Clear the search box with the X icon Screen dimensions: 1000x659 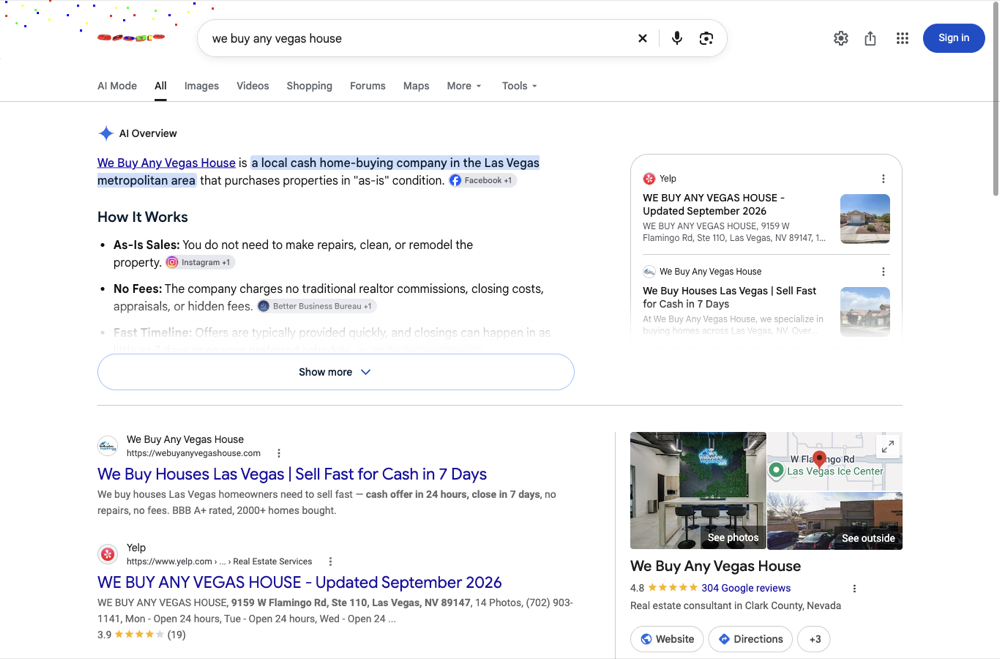(x=642, y=38)
